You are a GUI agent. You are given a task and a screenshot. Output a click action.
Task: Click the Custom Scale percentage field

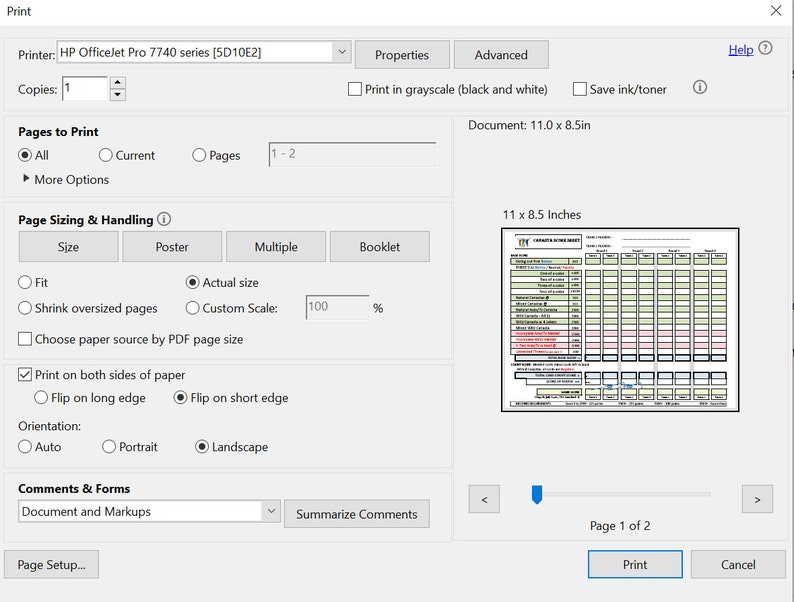pos(338,307)
